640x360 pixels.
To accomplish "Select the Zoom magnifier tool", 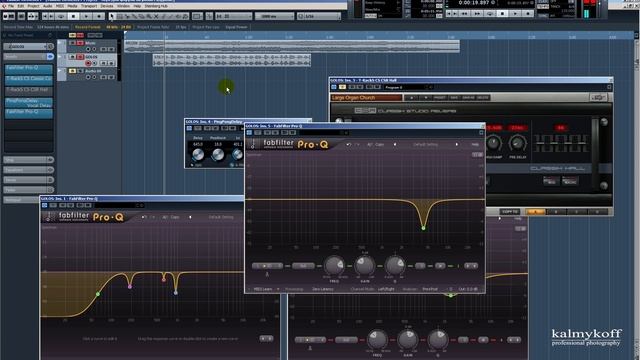I will (149, 16).
